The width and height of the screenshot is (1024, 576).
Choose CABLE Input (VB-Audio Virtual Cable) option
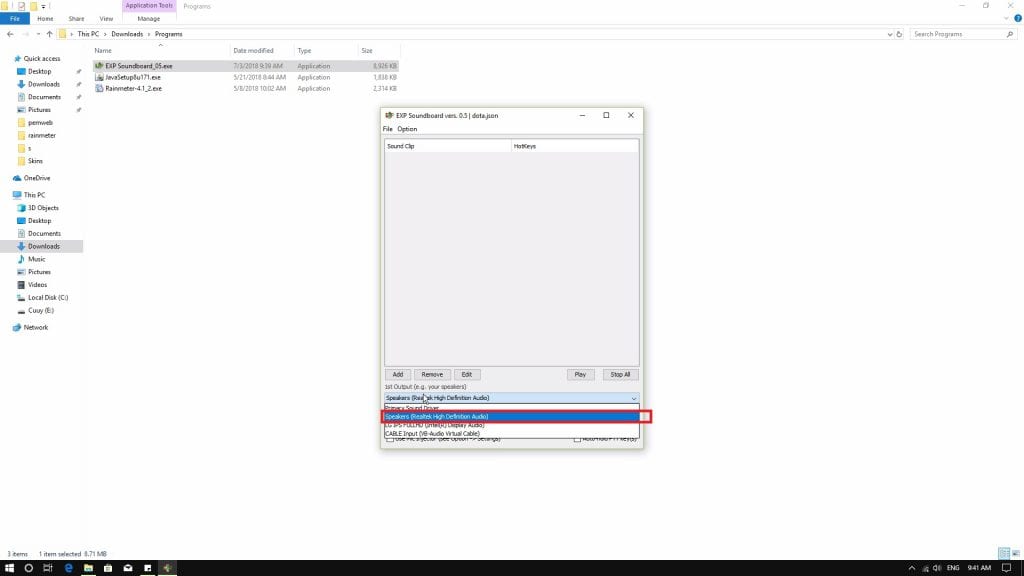point(511,434)
